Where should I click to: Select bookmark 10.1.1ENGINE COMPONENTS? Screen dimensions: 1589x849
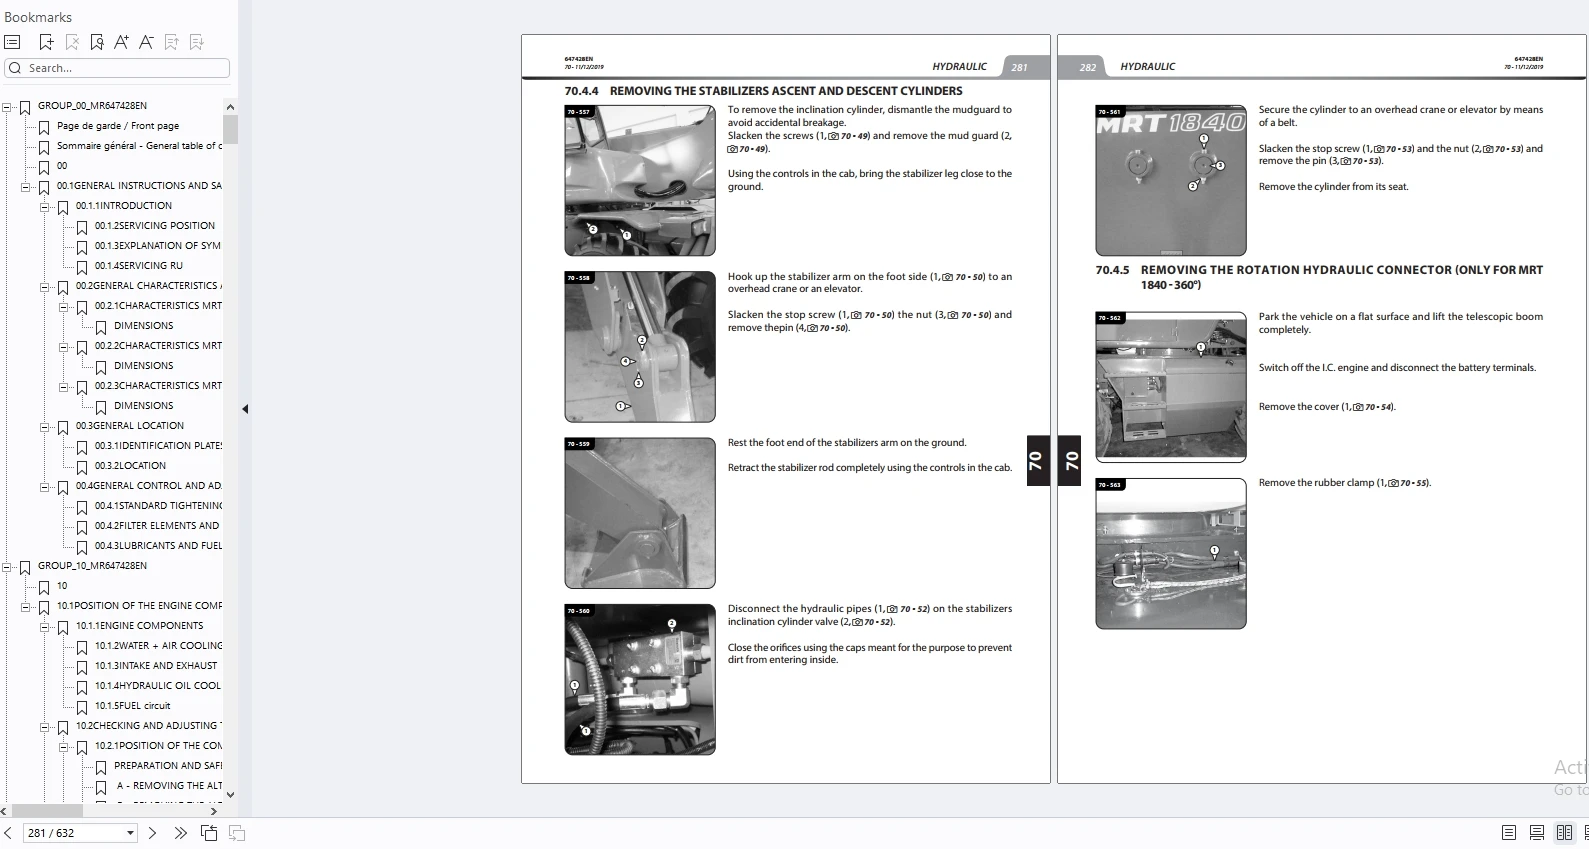click(x=139, y=626)
